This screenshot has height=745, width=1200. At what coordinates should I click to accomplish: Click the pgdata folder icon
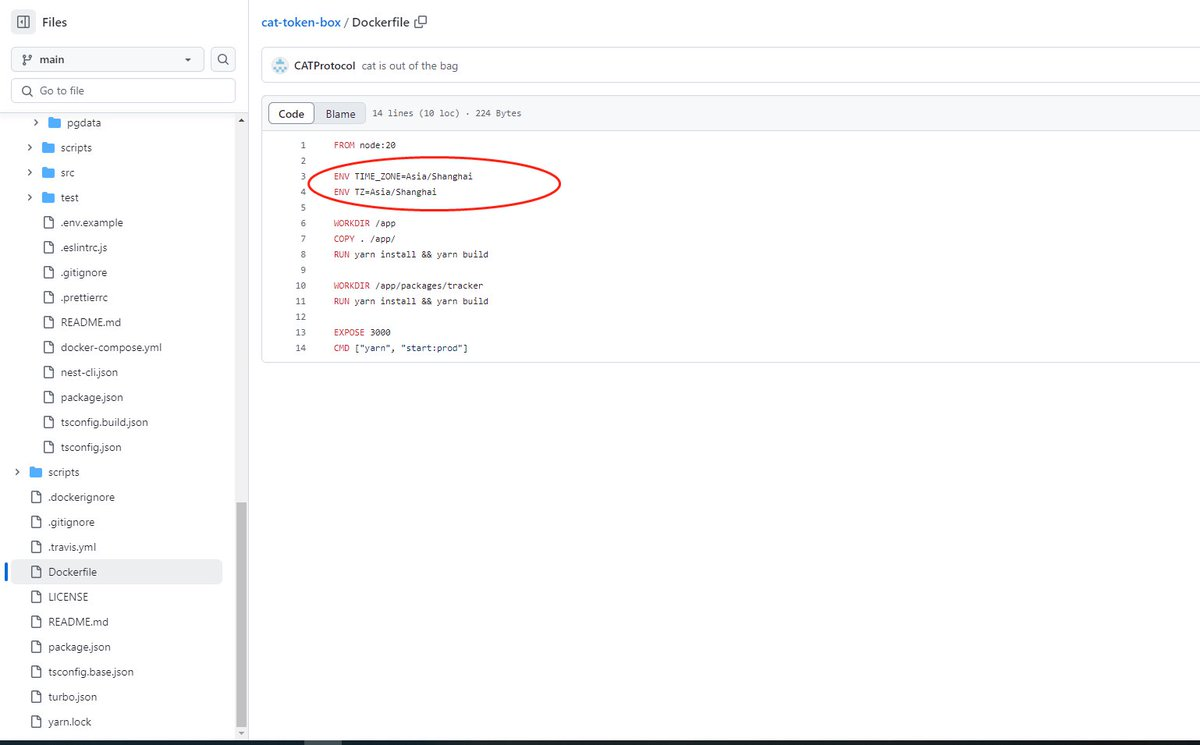pyautogui.click(x=55, y=123)
